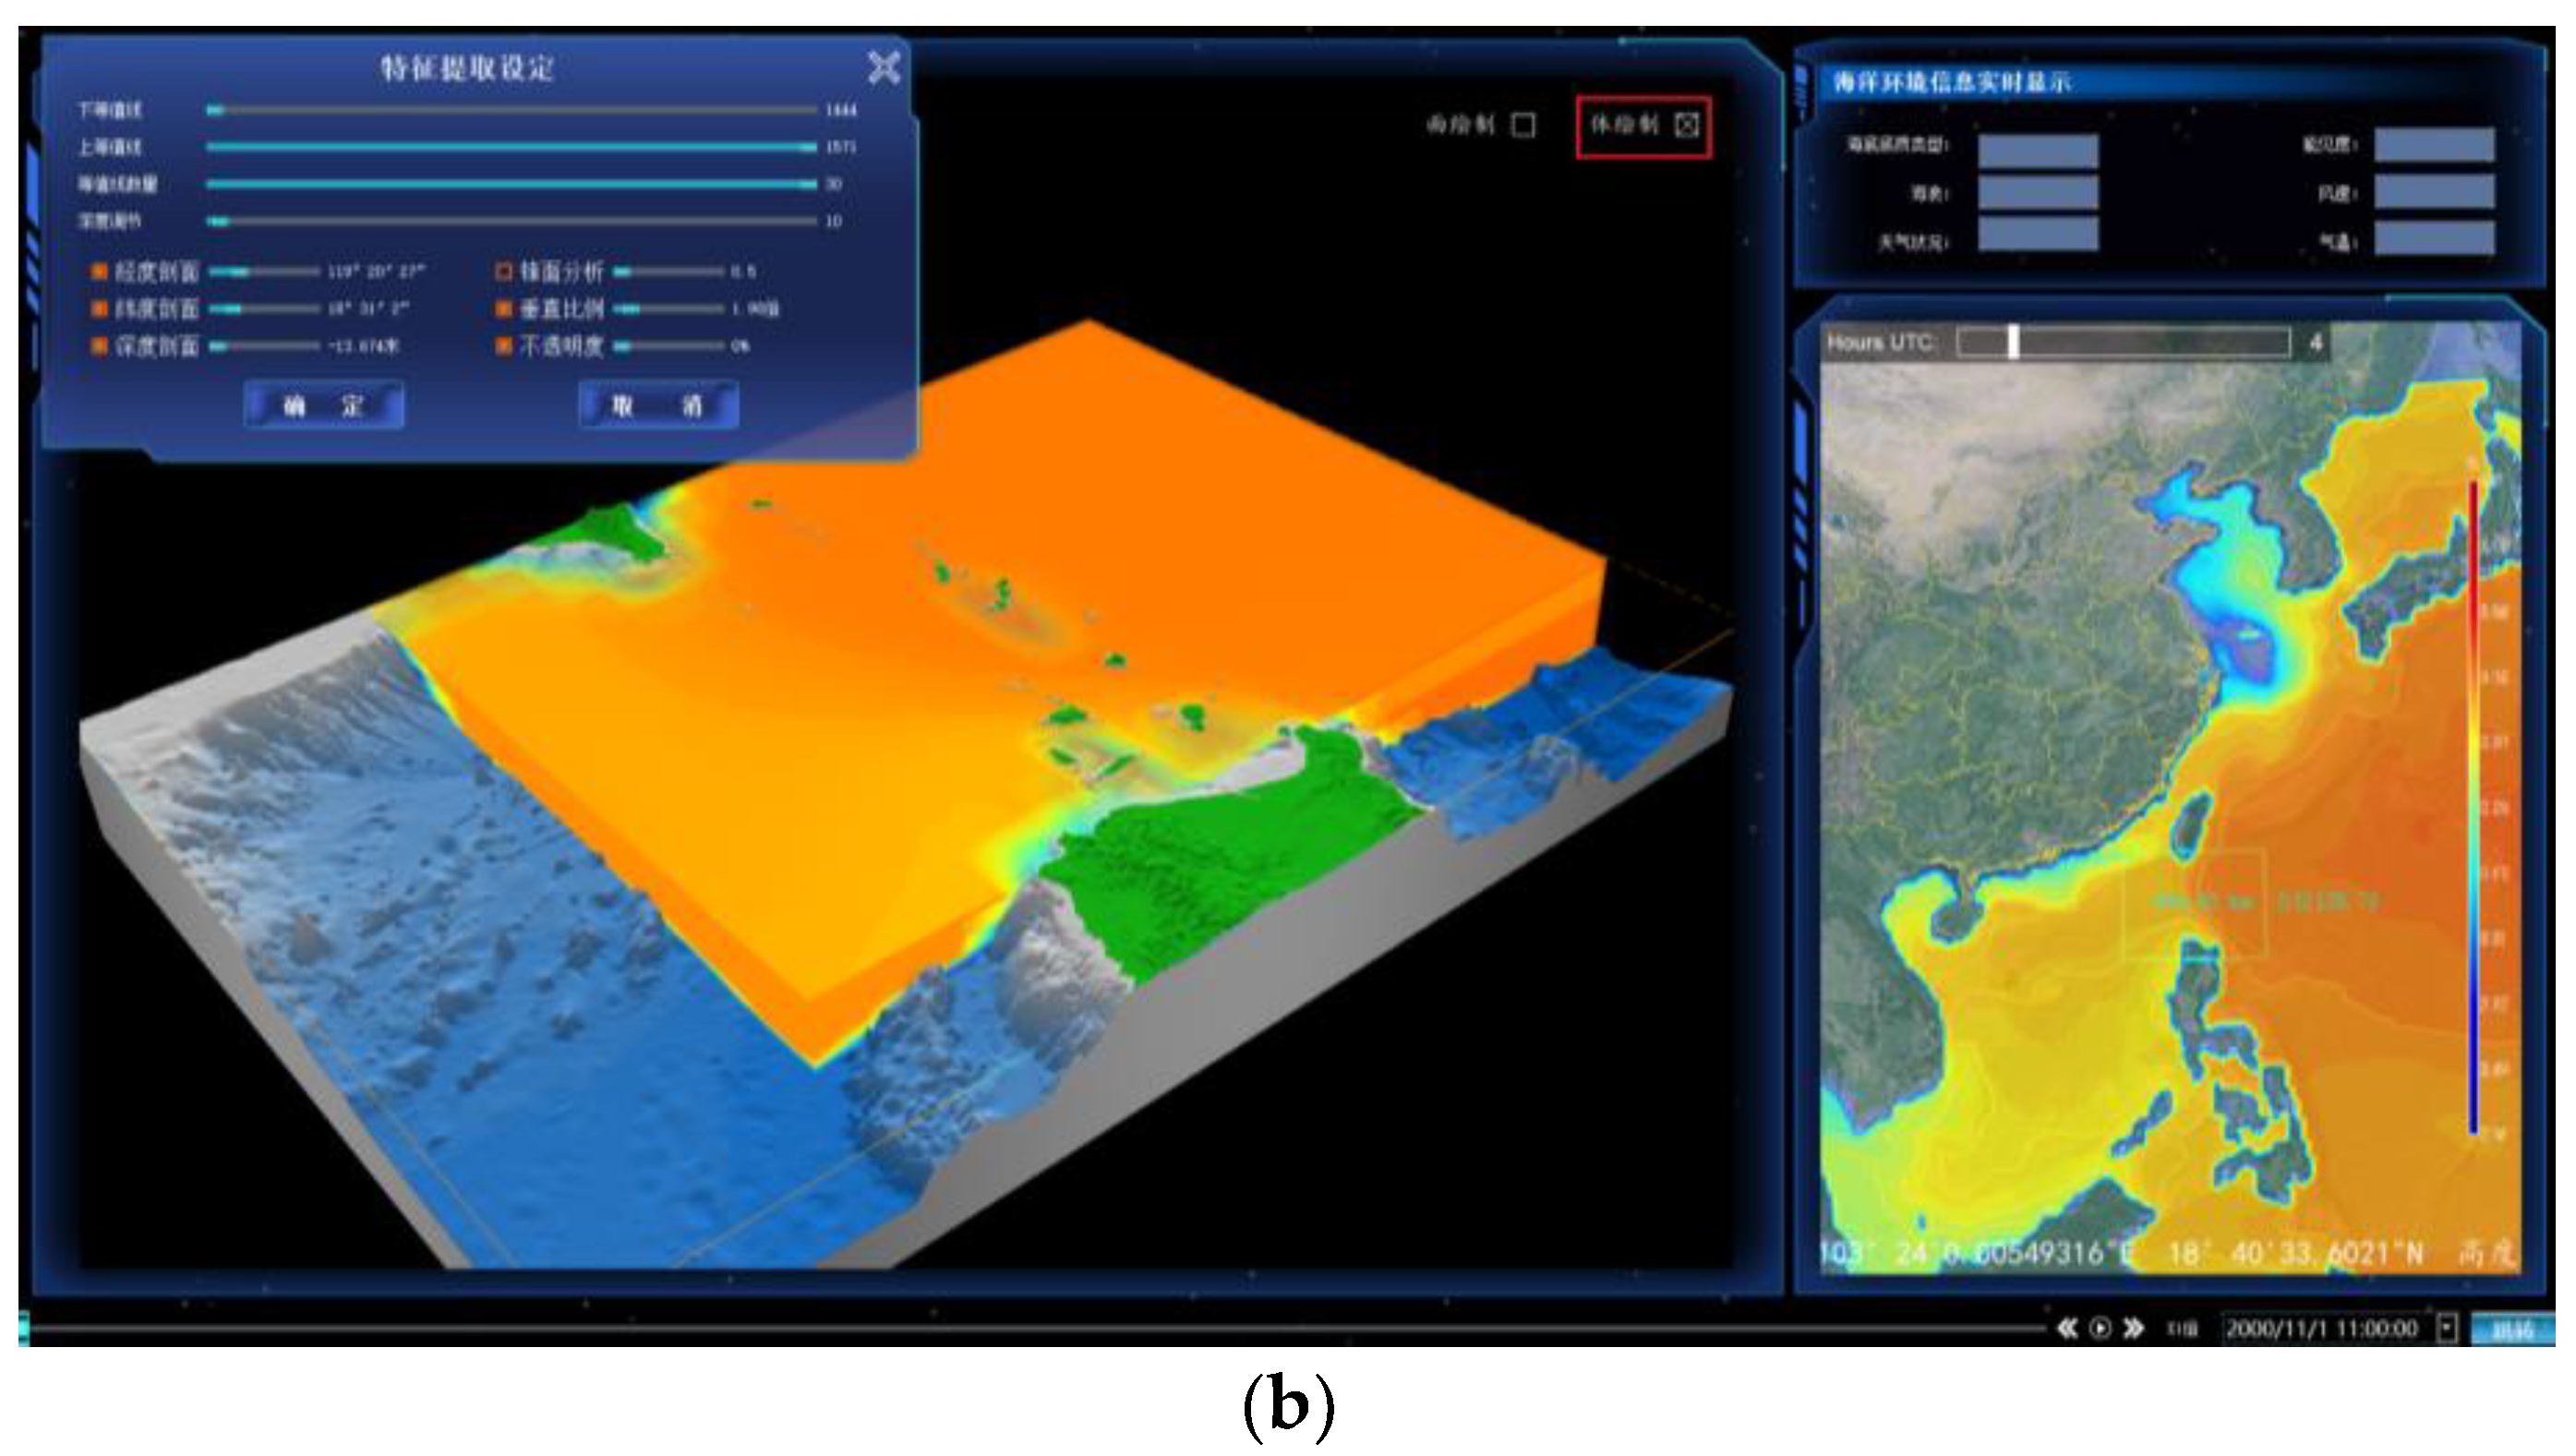
Task: Close the 特征提取设定 dialog with X icon
Action: click(884, 68)
